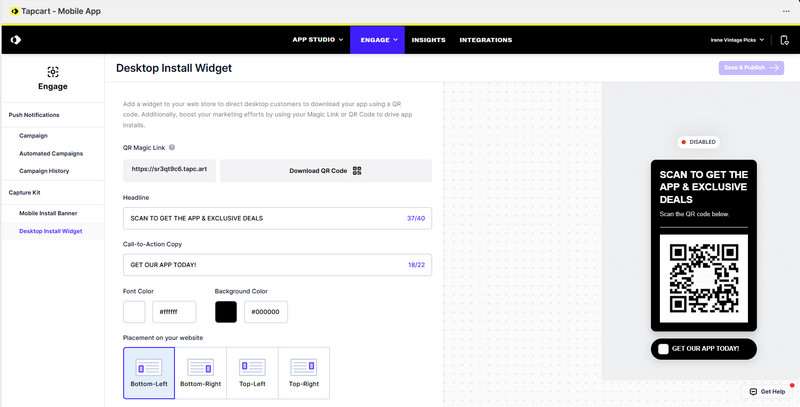This screenshot has height=407, width=800.
Task: Click the Capture Kit section heading
Action: [24, 193]
